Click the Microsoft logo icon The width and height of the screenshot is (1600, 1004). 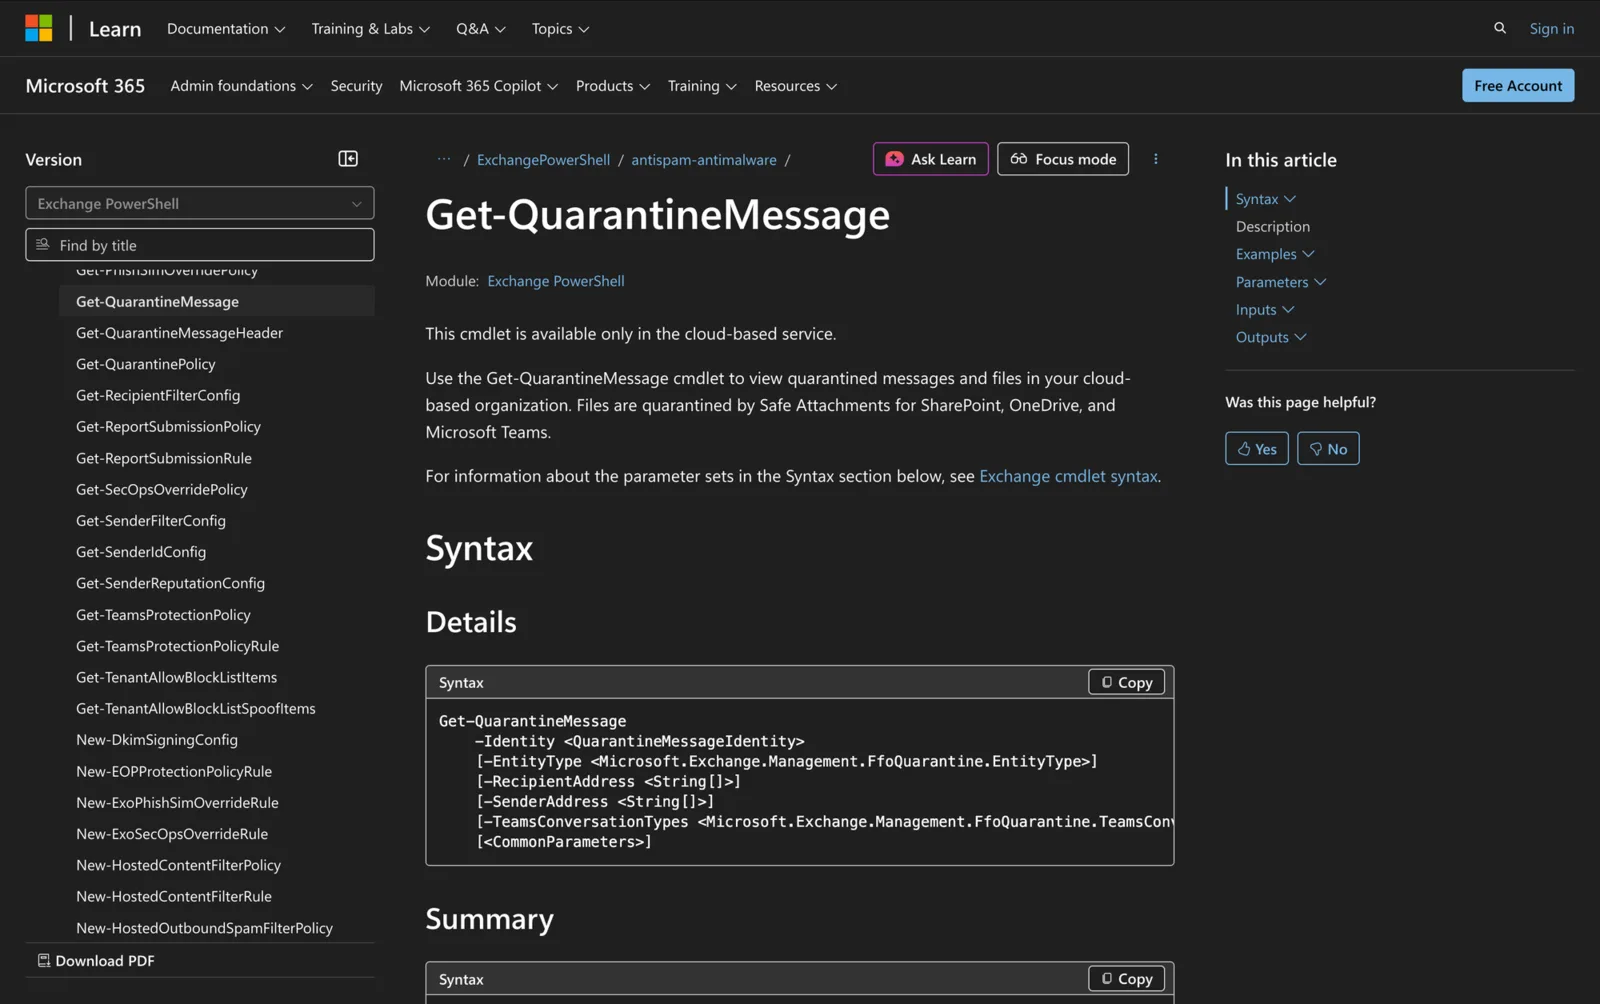(39, 28)
